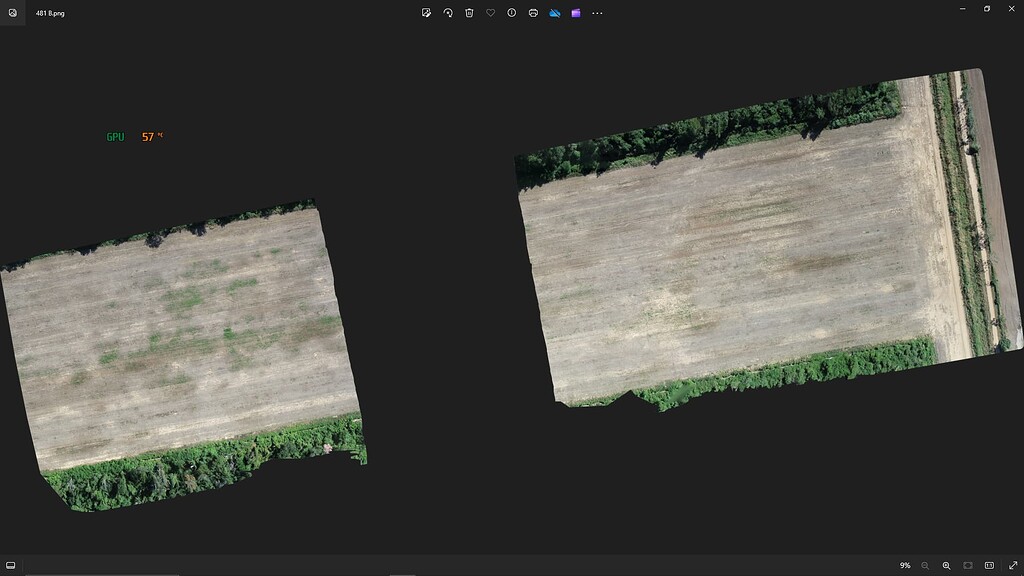1024x576 pixels.
Task: Fit the image to the window
Action: 966,566
